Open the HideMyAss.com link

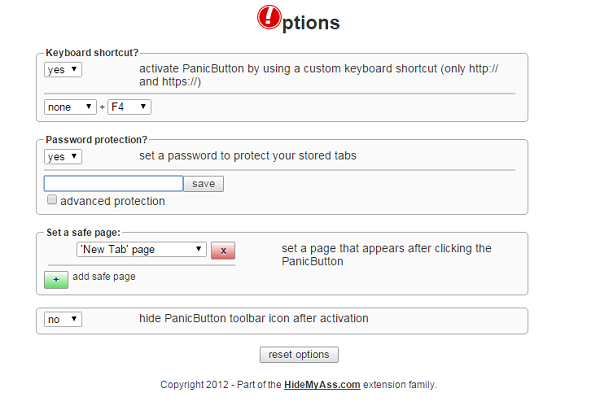point(321,385)
